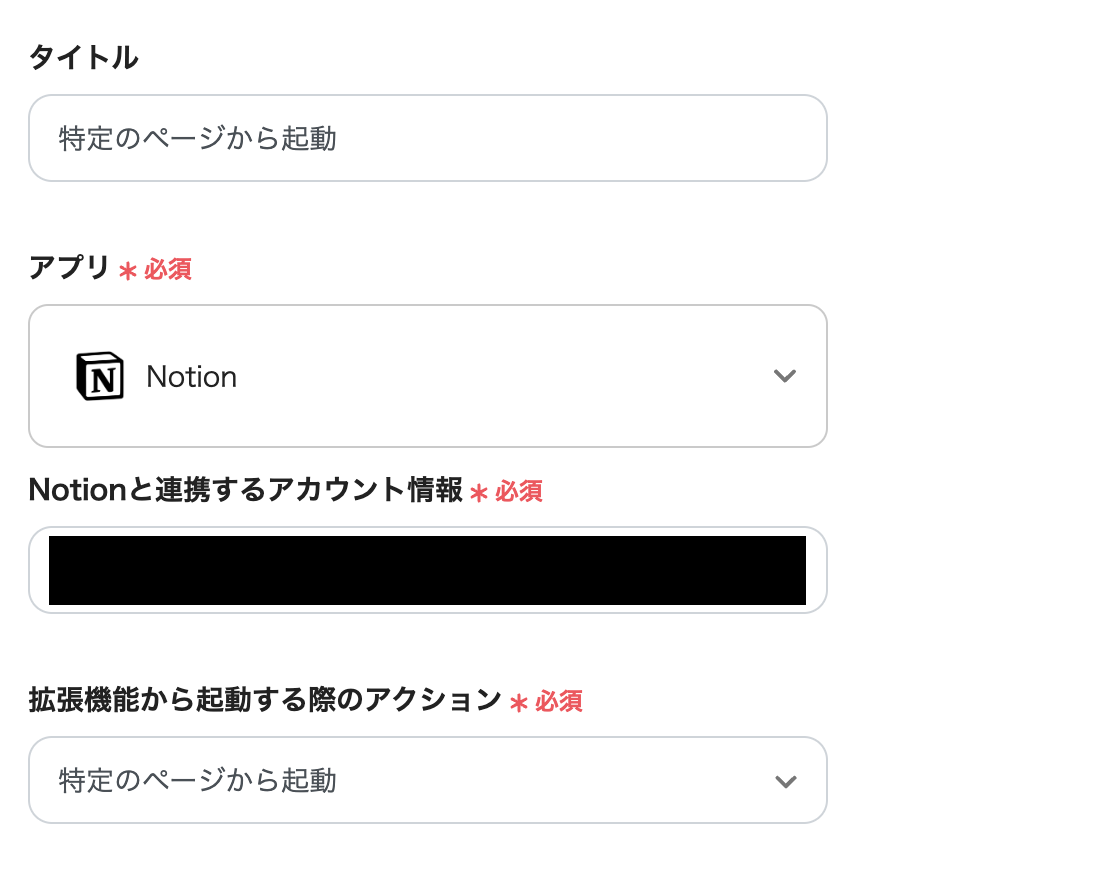Click the Notion text in app dropdown

click(x=191, y=377)
